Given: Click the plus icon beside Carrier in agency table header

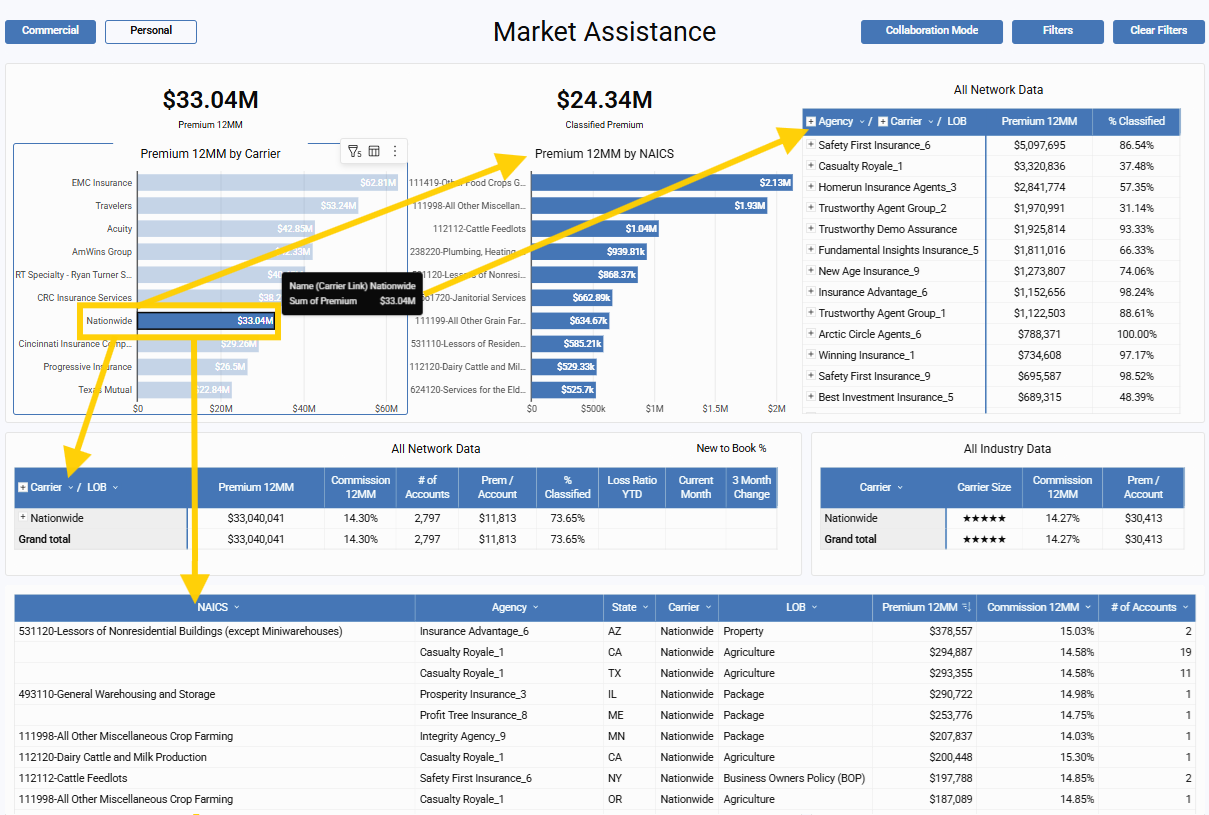Looking at the screenshot, I should 883,122.
